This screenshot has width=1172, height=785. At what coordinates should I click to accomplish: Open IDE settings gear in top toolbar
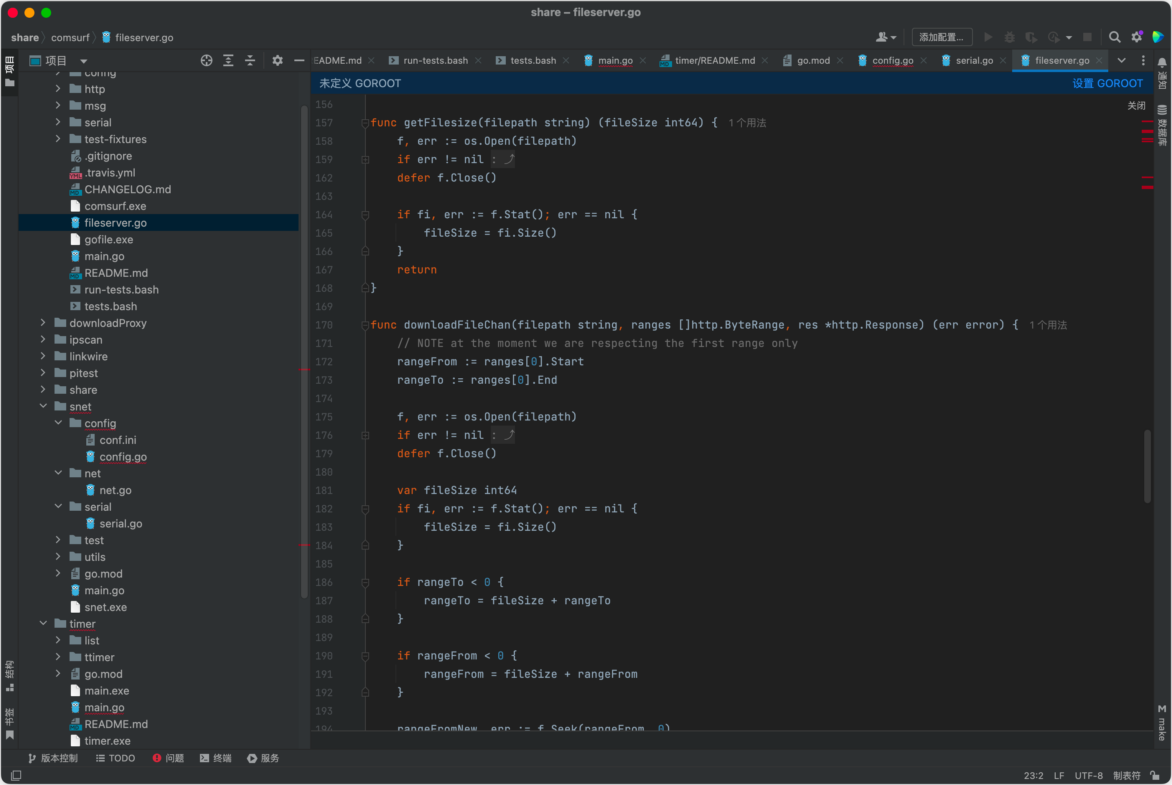pyautogui.click(x=1137, y=37)
